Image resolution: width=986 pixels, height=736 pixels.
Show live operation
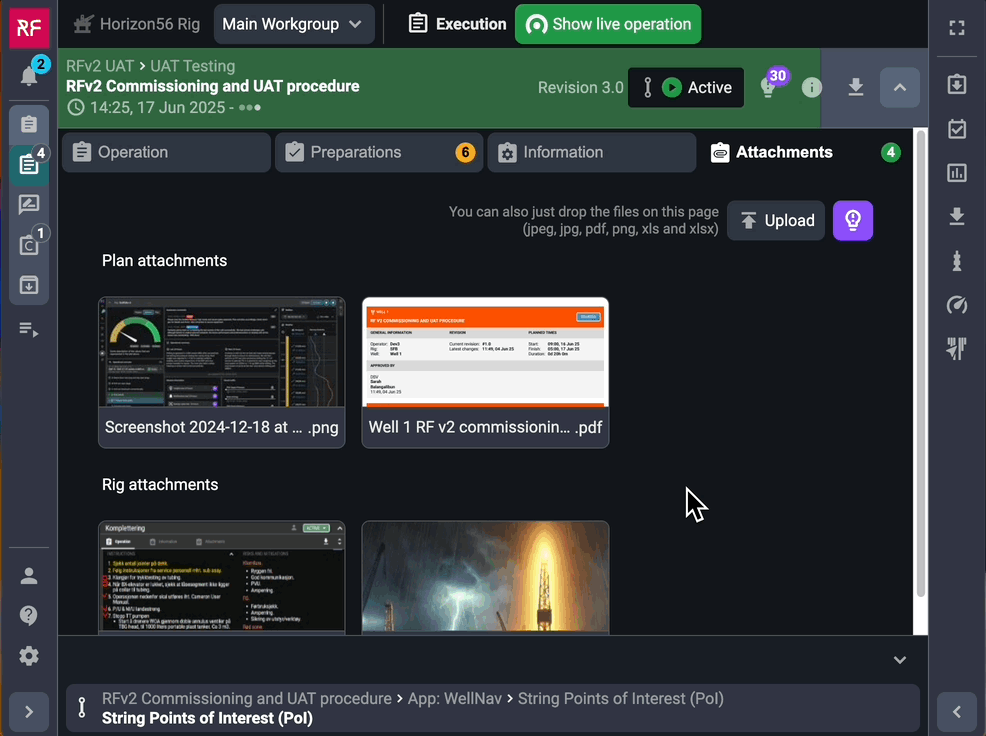608,24
